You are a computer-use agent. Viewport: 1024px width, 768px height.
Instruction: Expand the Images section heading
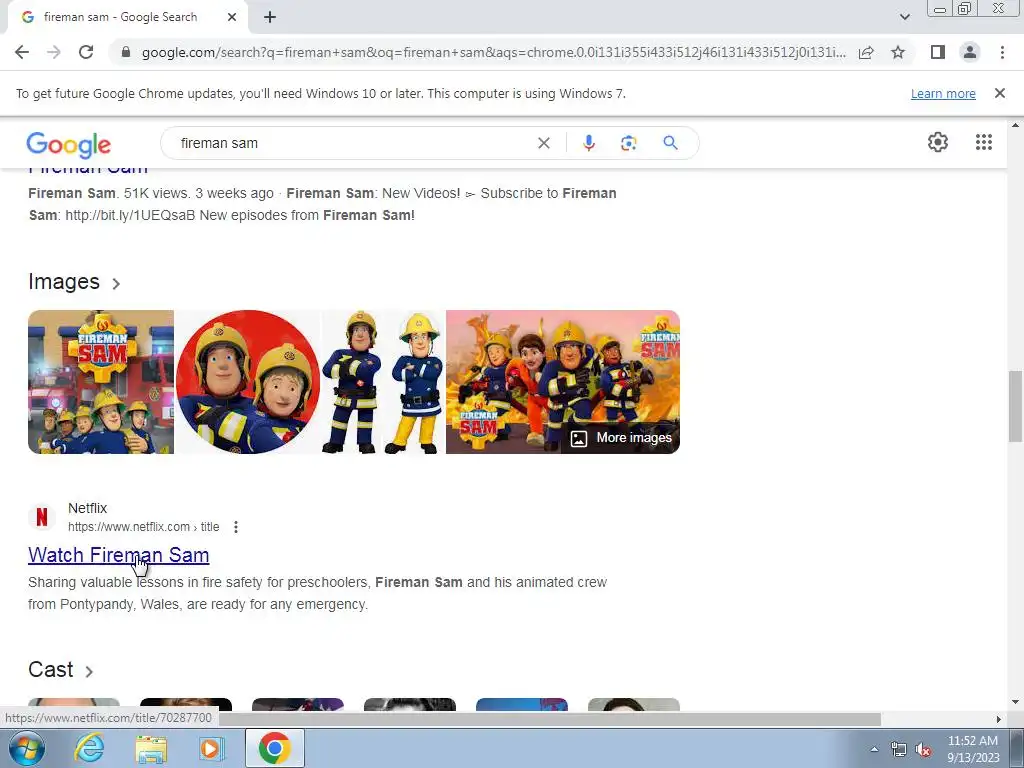tap(74, 282)
